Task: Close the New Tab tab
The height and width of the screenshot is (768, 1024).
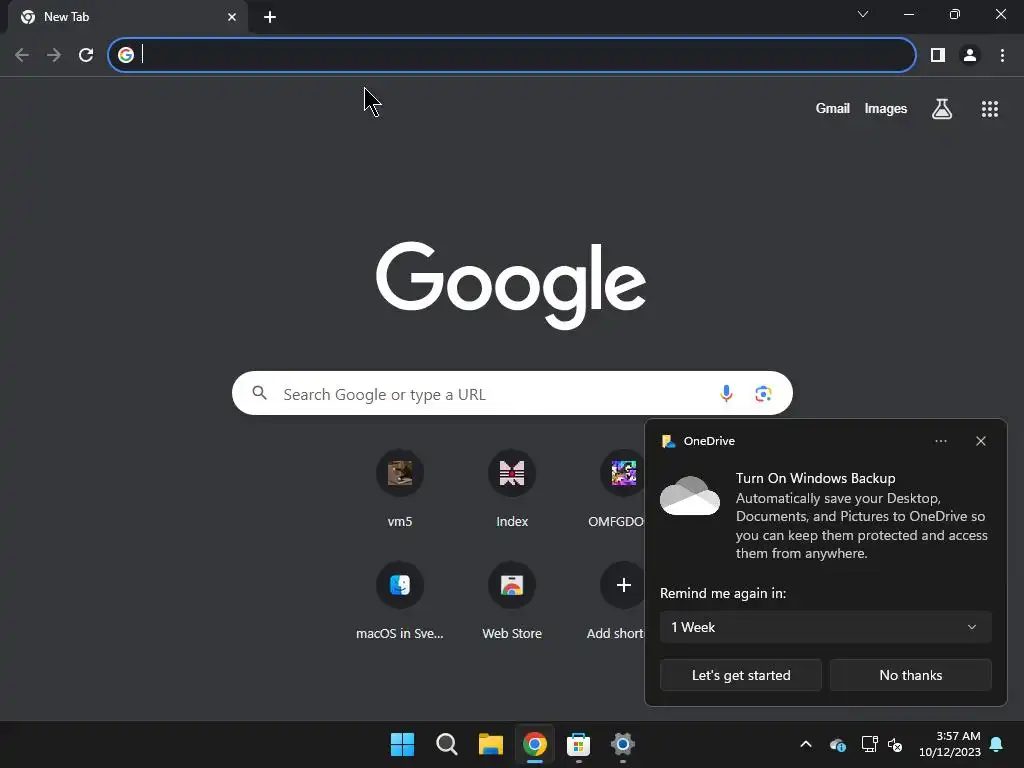Action: (232, 17)
